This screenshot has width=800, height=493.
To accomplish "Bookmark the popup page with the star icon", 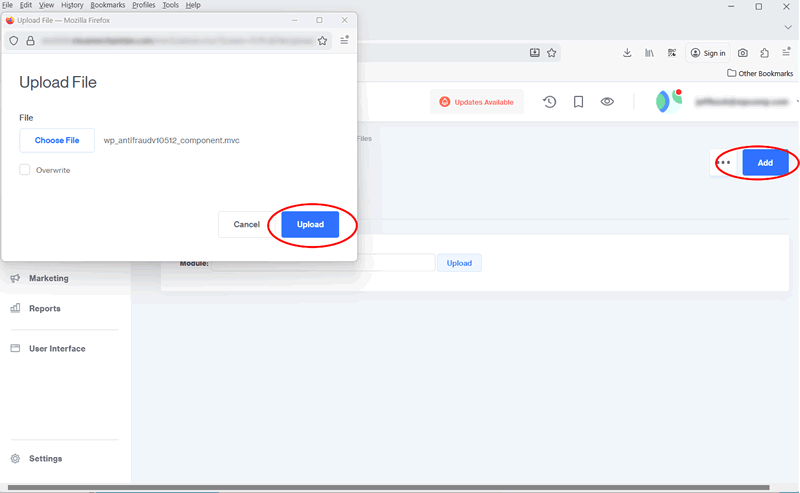I will tap(322, 41).
